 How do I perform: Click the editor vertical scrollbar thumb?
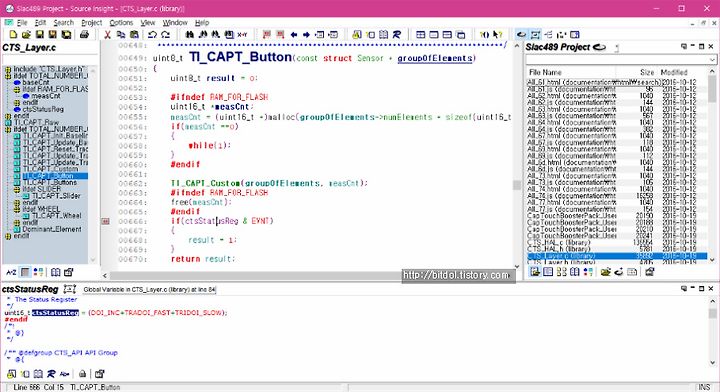click(517, 185)
